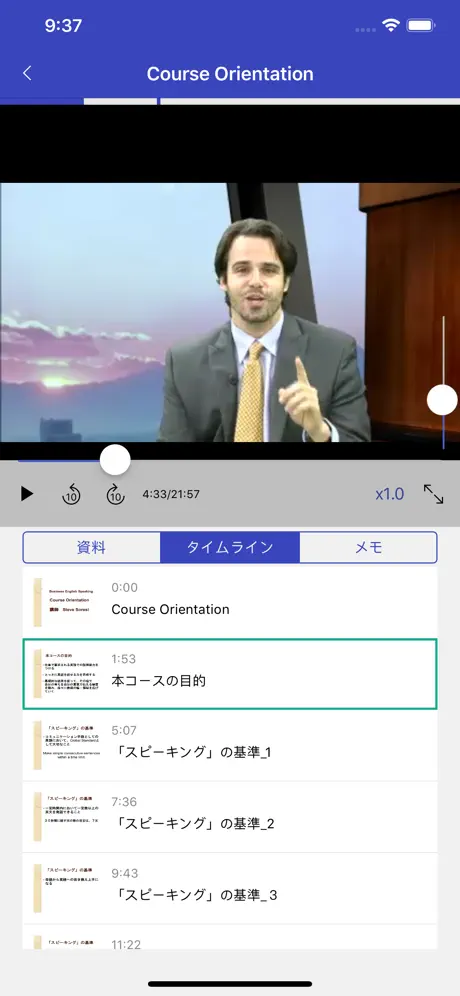Tap the Wi-Fi status icon
This screenshot has height=996, width=460.
[x=391, y=25]
